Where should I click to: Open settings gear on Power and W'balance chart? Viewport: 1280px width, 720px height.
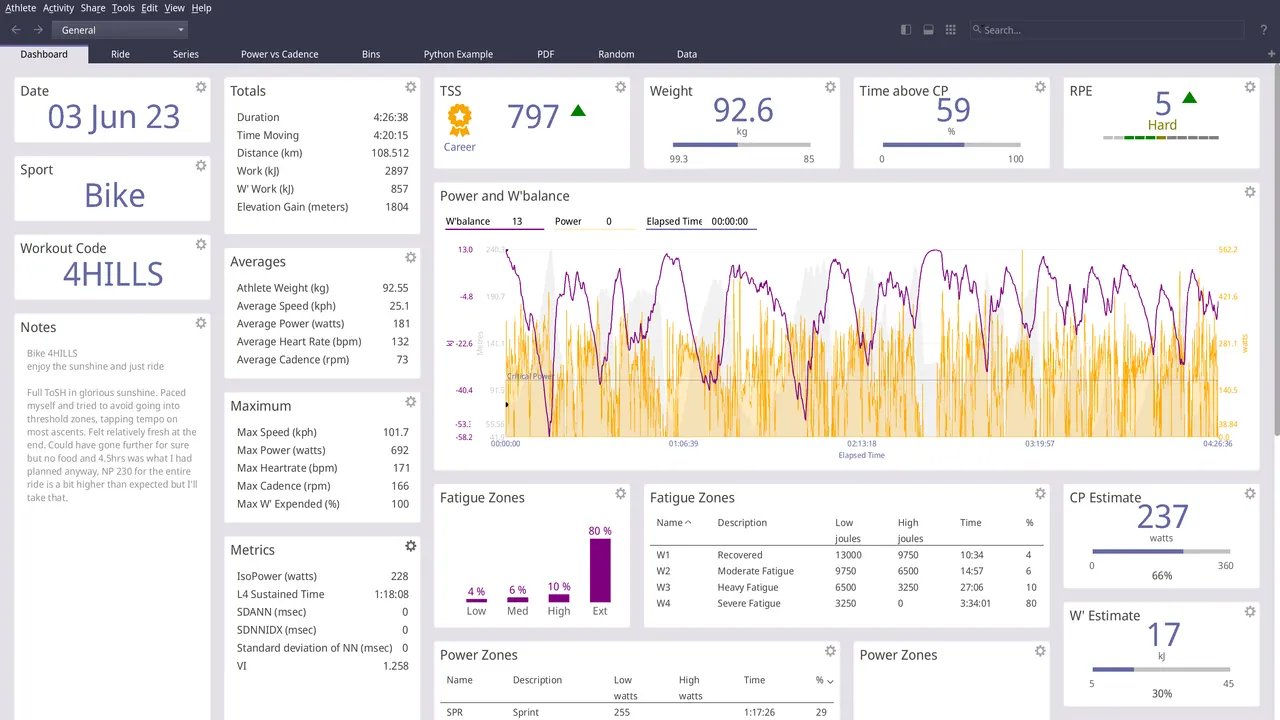pos(1250,192)
